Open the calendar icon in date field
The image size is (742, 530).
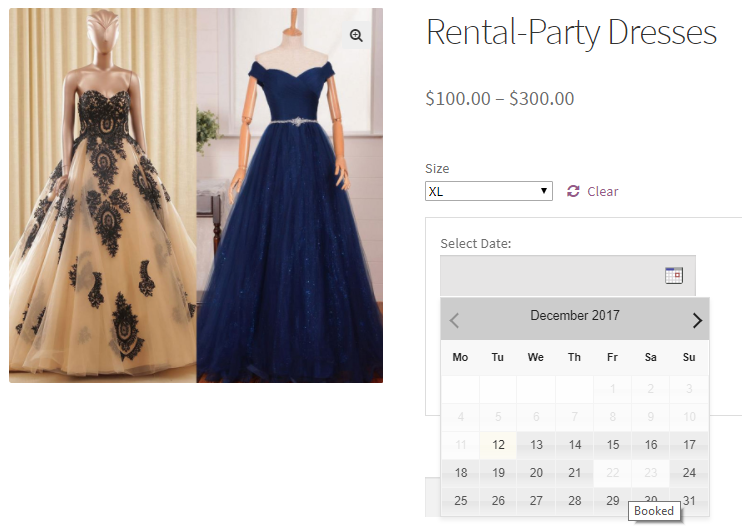tap(673, 275)
